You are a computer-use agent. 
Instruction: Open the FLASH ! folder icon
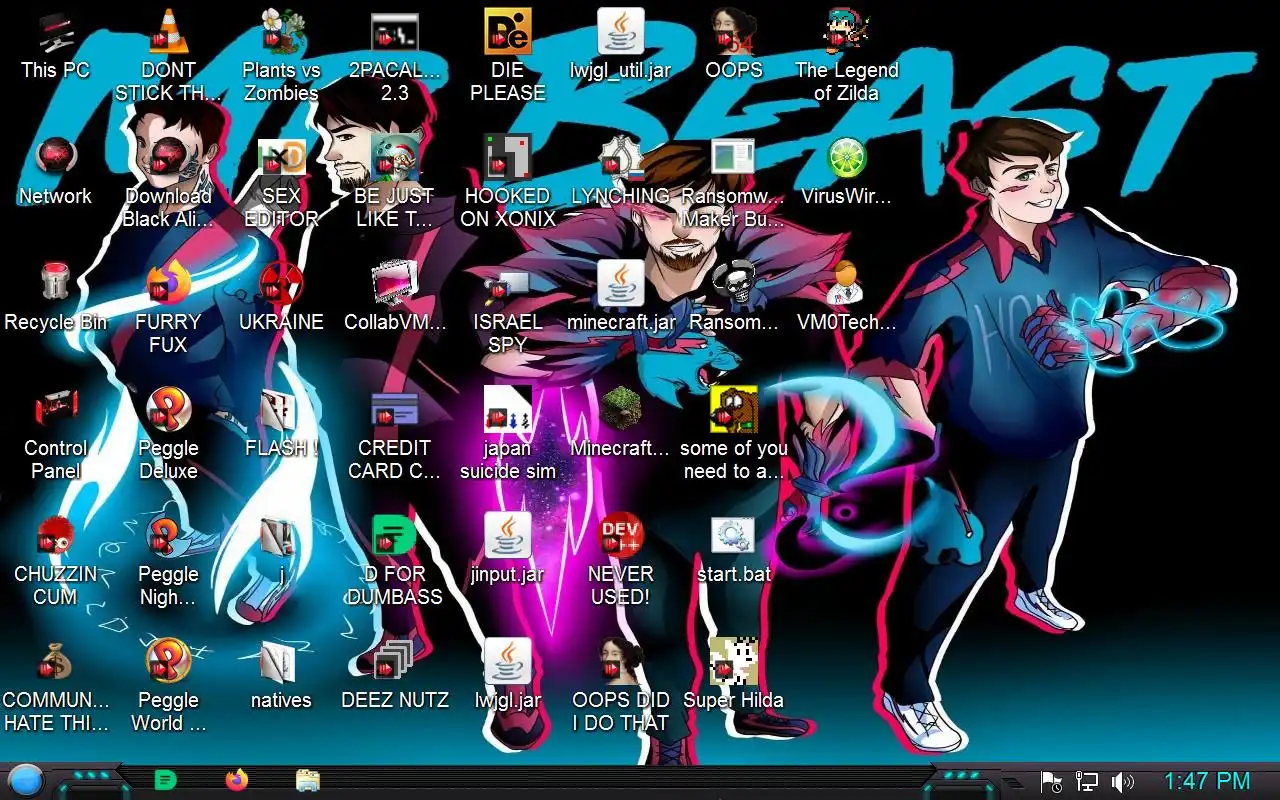pos(281,411)
